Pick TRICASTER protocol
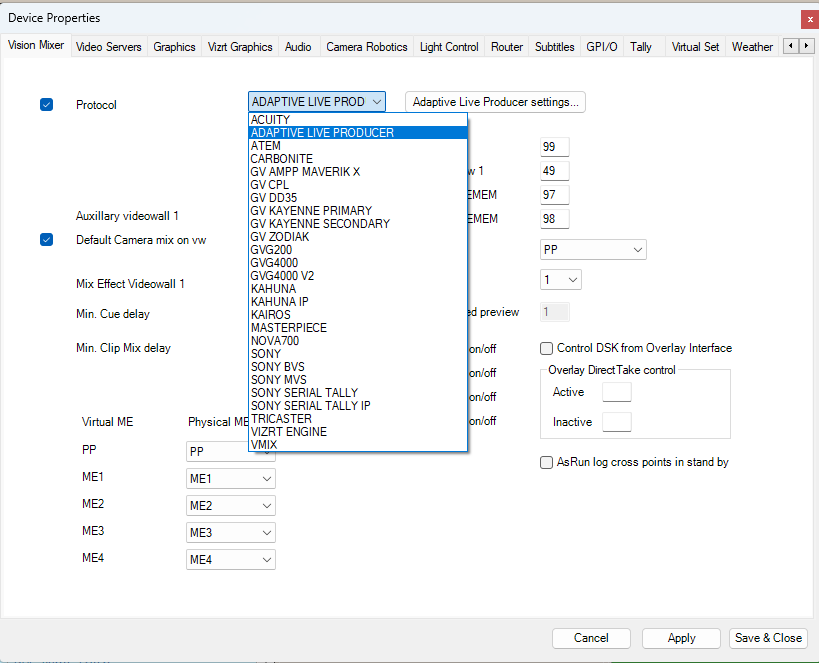The image size is (819, 663). 358,418
